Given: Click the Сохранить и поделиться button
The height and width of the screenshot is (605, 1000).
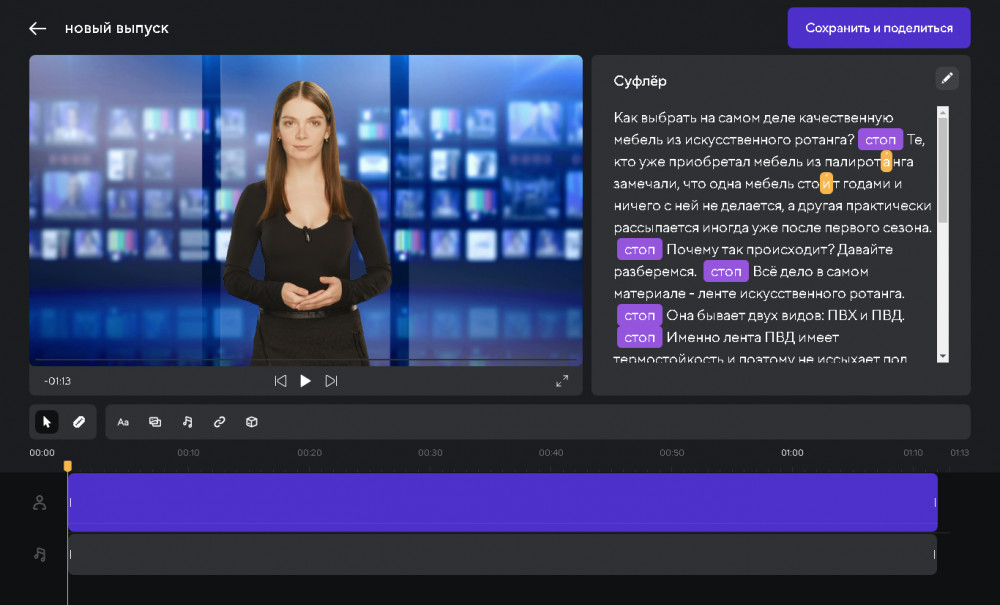Looking at the screenshot, I should pyautogui.click(x=879, y=28).
